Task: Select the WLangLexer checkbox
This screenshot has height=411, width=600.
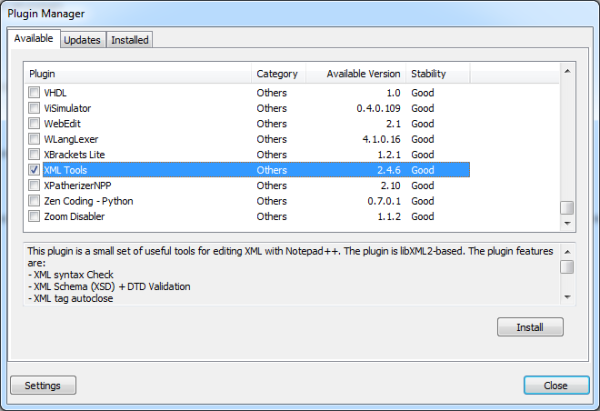Action: (34, 139)
